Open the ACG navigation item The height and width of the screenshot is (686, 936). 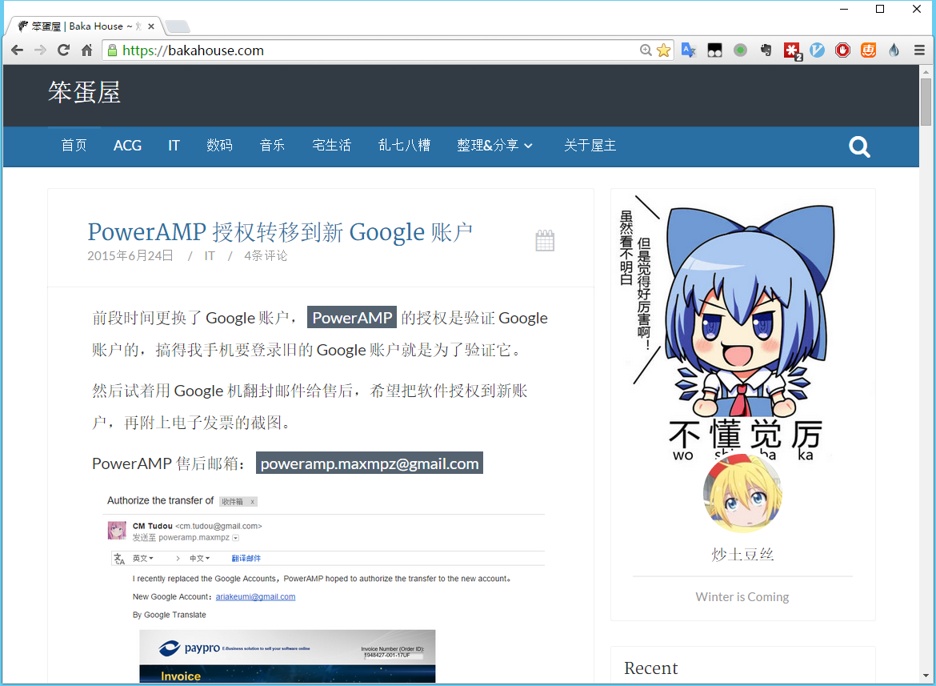(127, 145)
